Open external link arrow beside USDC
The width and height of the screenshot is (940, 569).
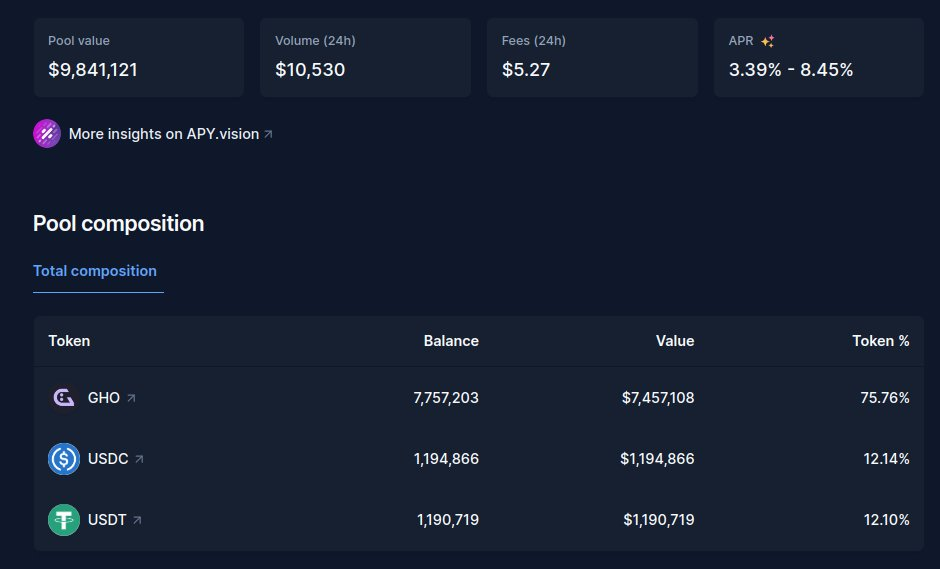point(139,459)
